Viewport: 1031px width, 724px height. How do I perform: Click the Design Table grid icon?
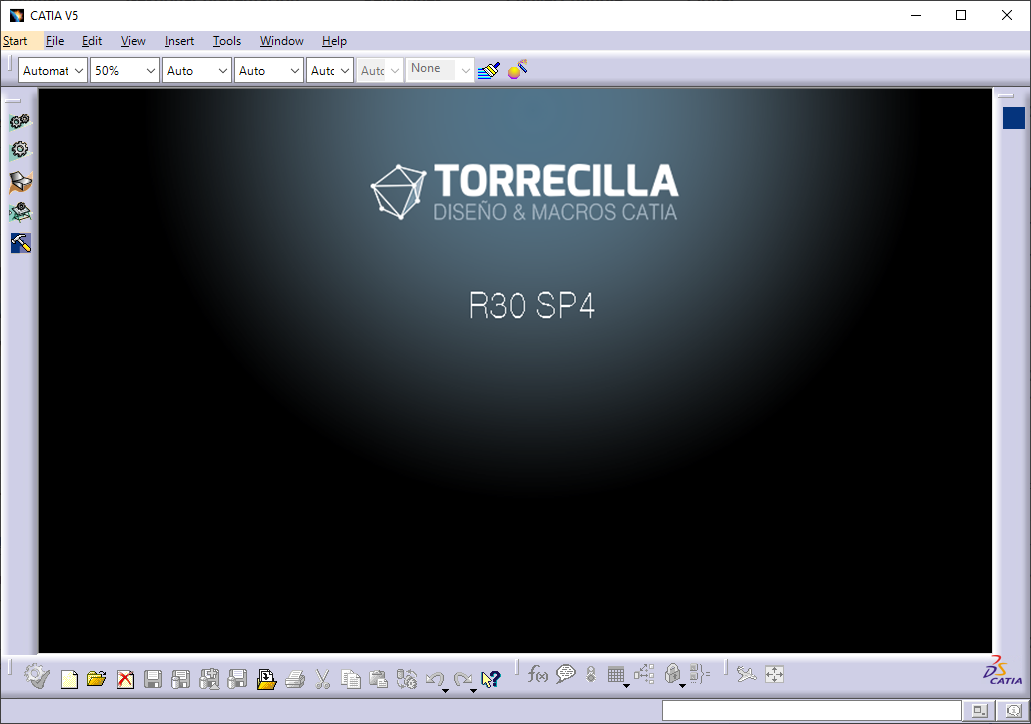[615, 674]
